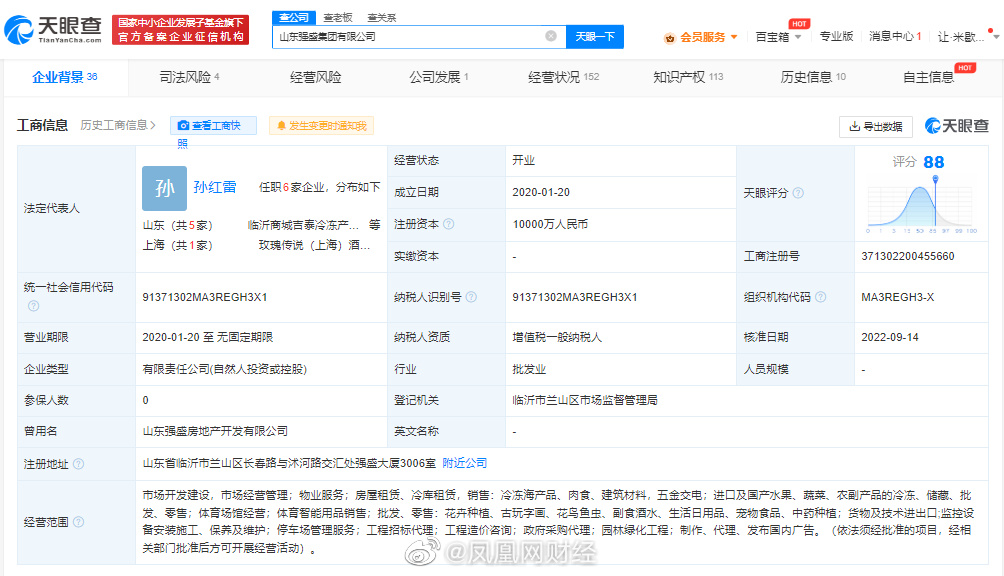Click help icon beside 经营范围
Viewport: 1004px width, 576px height.
[78, 522]
